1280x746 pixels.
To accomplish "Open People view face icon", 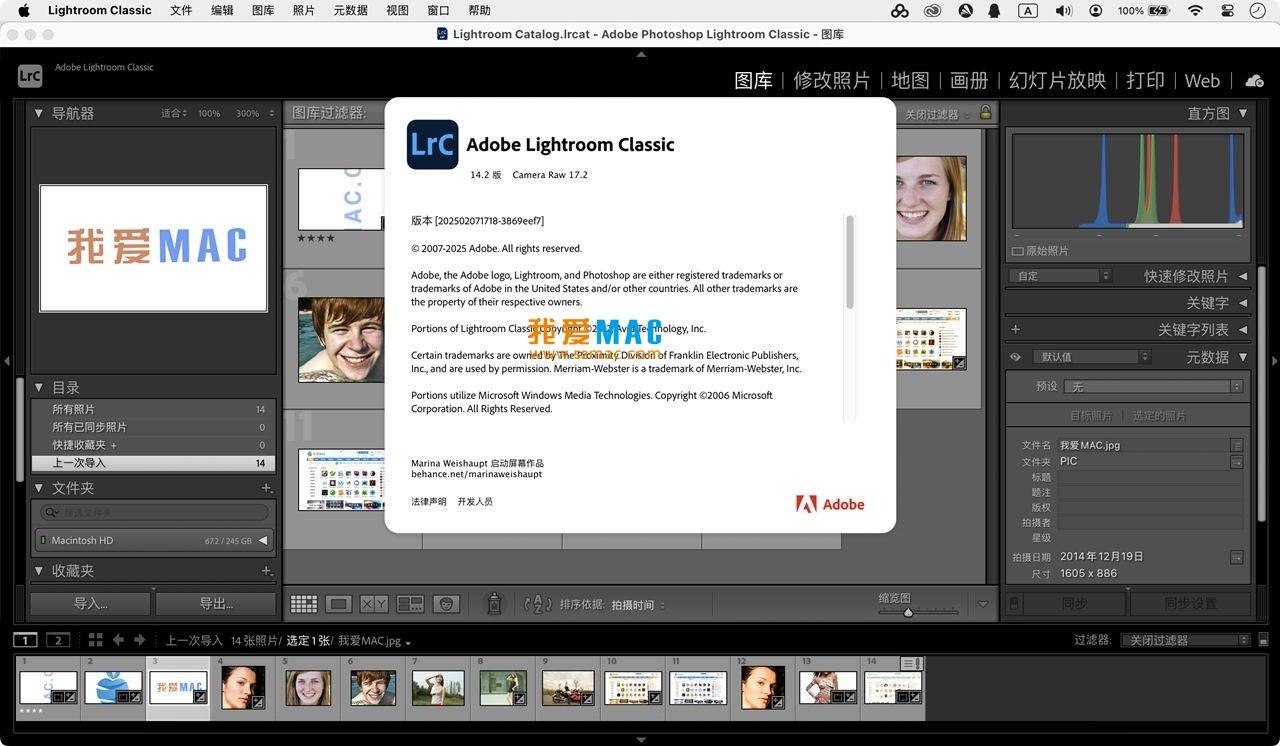I will [x=446, y=604].
